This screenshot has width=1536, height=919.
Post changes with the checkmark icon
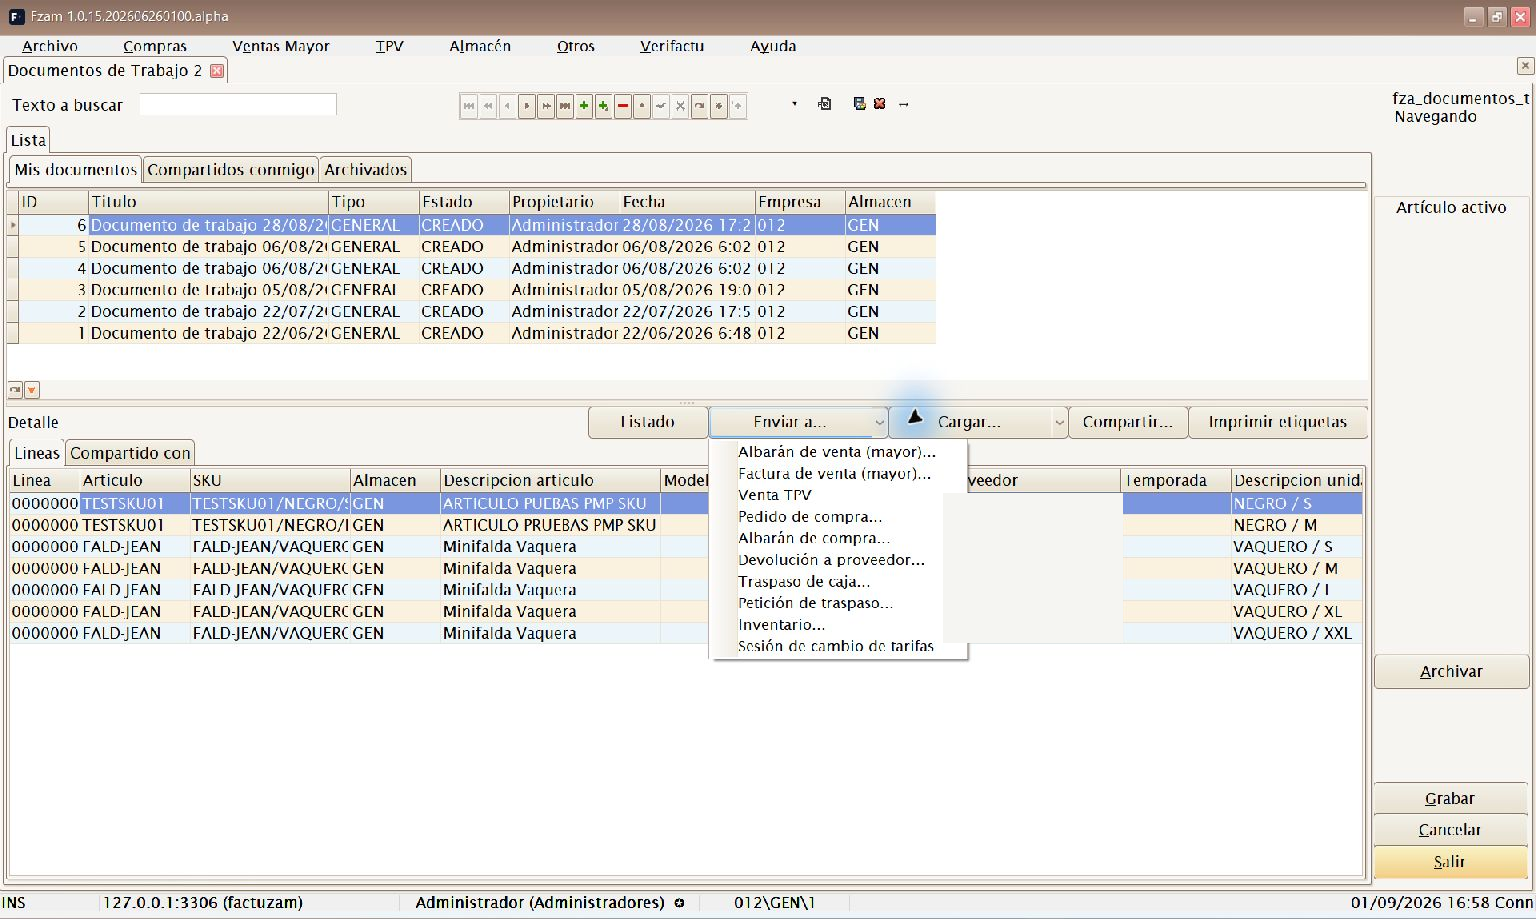point(661,105)
